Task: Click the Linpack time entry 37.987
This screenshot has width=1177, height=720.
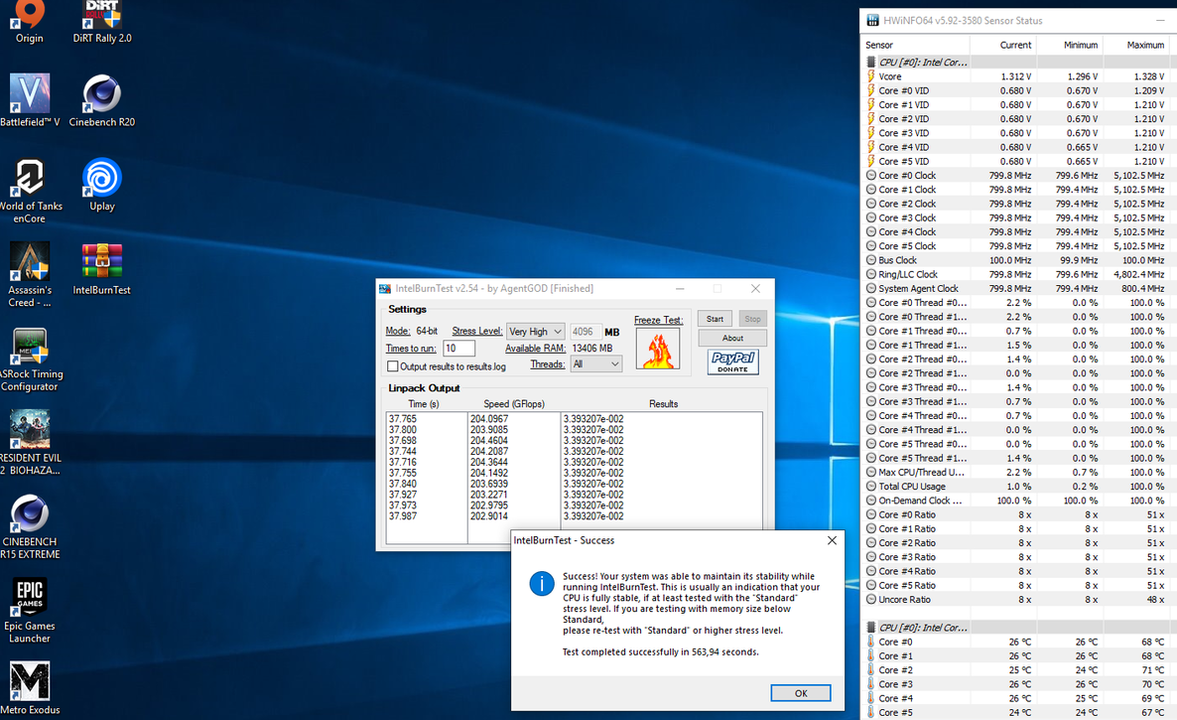Action: (x=402, y=516)
